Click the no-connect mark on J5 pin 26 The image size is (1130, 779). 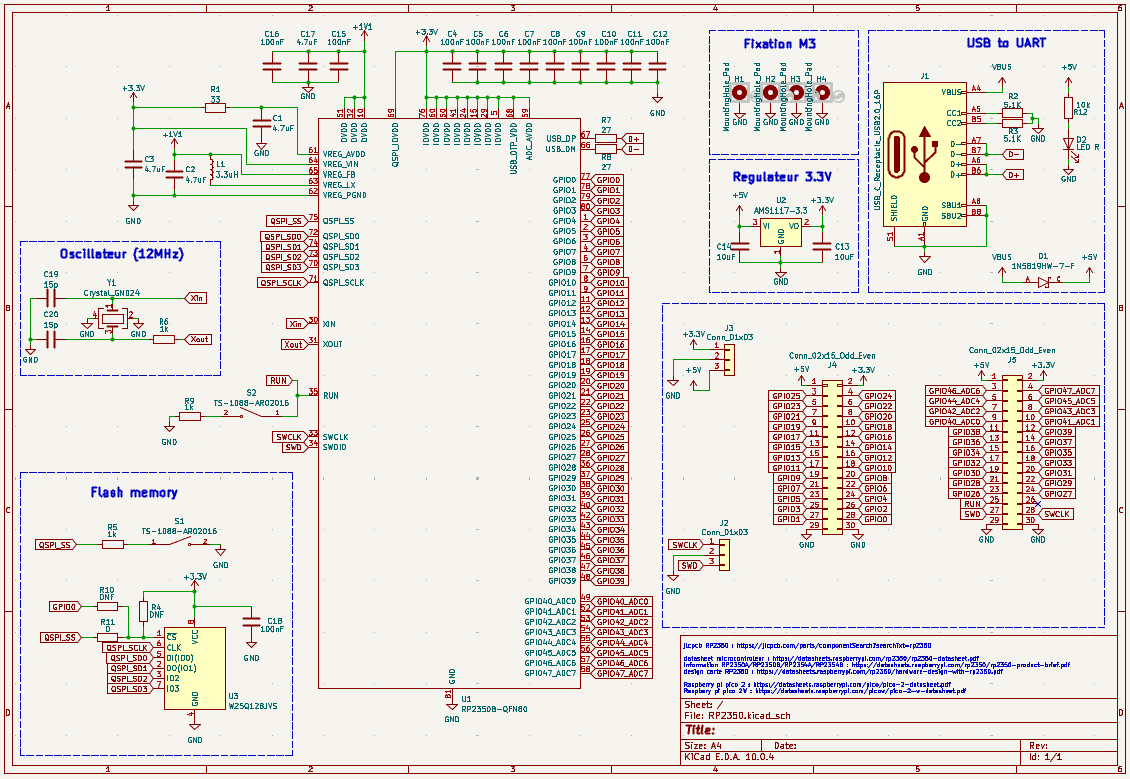click(1038, 503)
